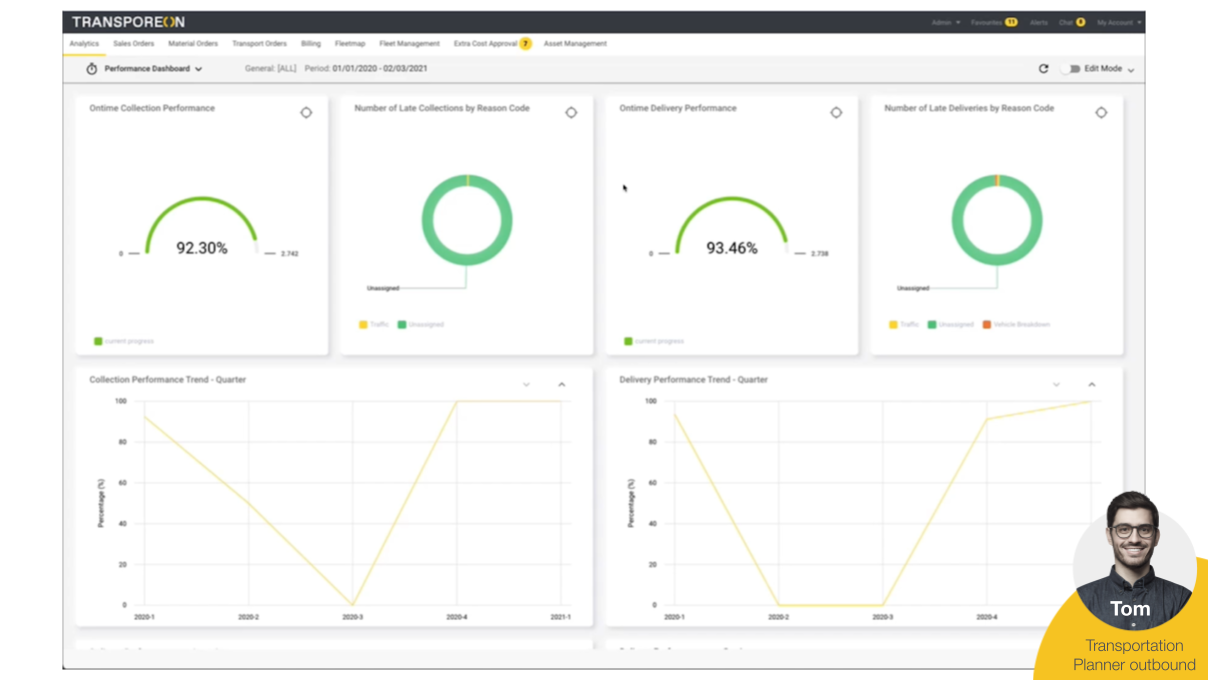Click target icon on Late Deliveries by Reason Code
This screenshot has width=1208, height=680.
1101,113
